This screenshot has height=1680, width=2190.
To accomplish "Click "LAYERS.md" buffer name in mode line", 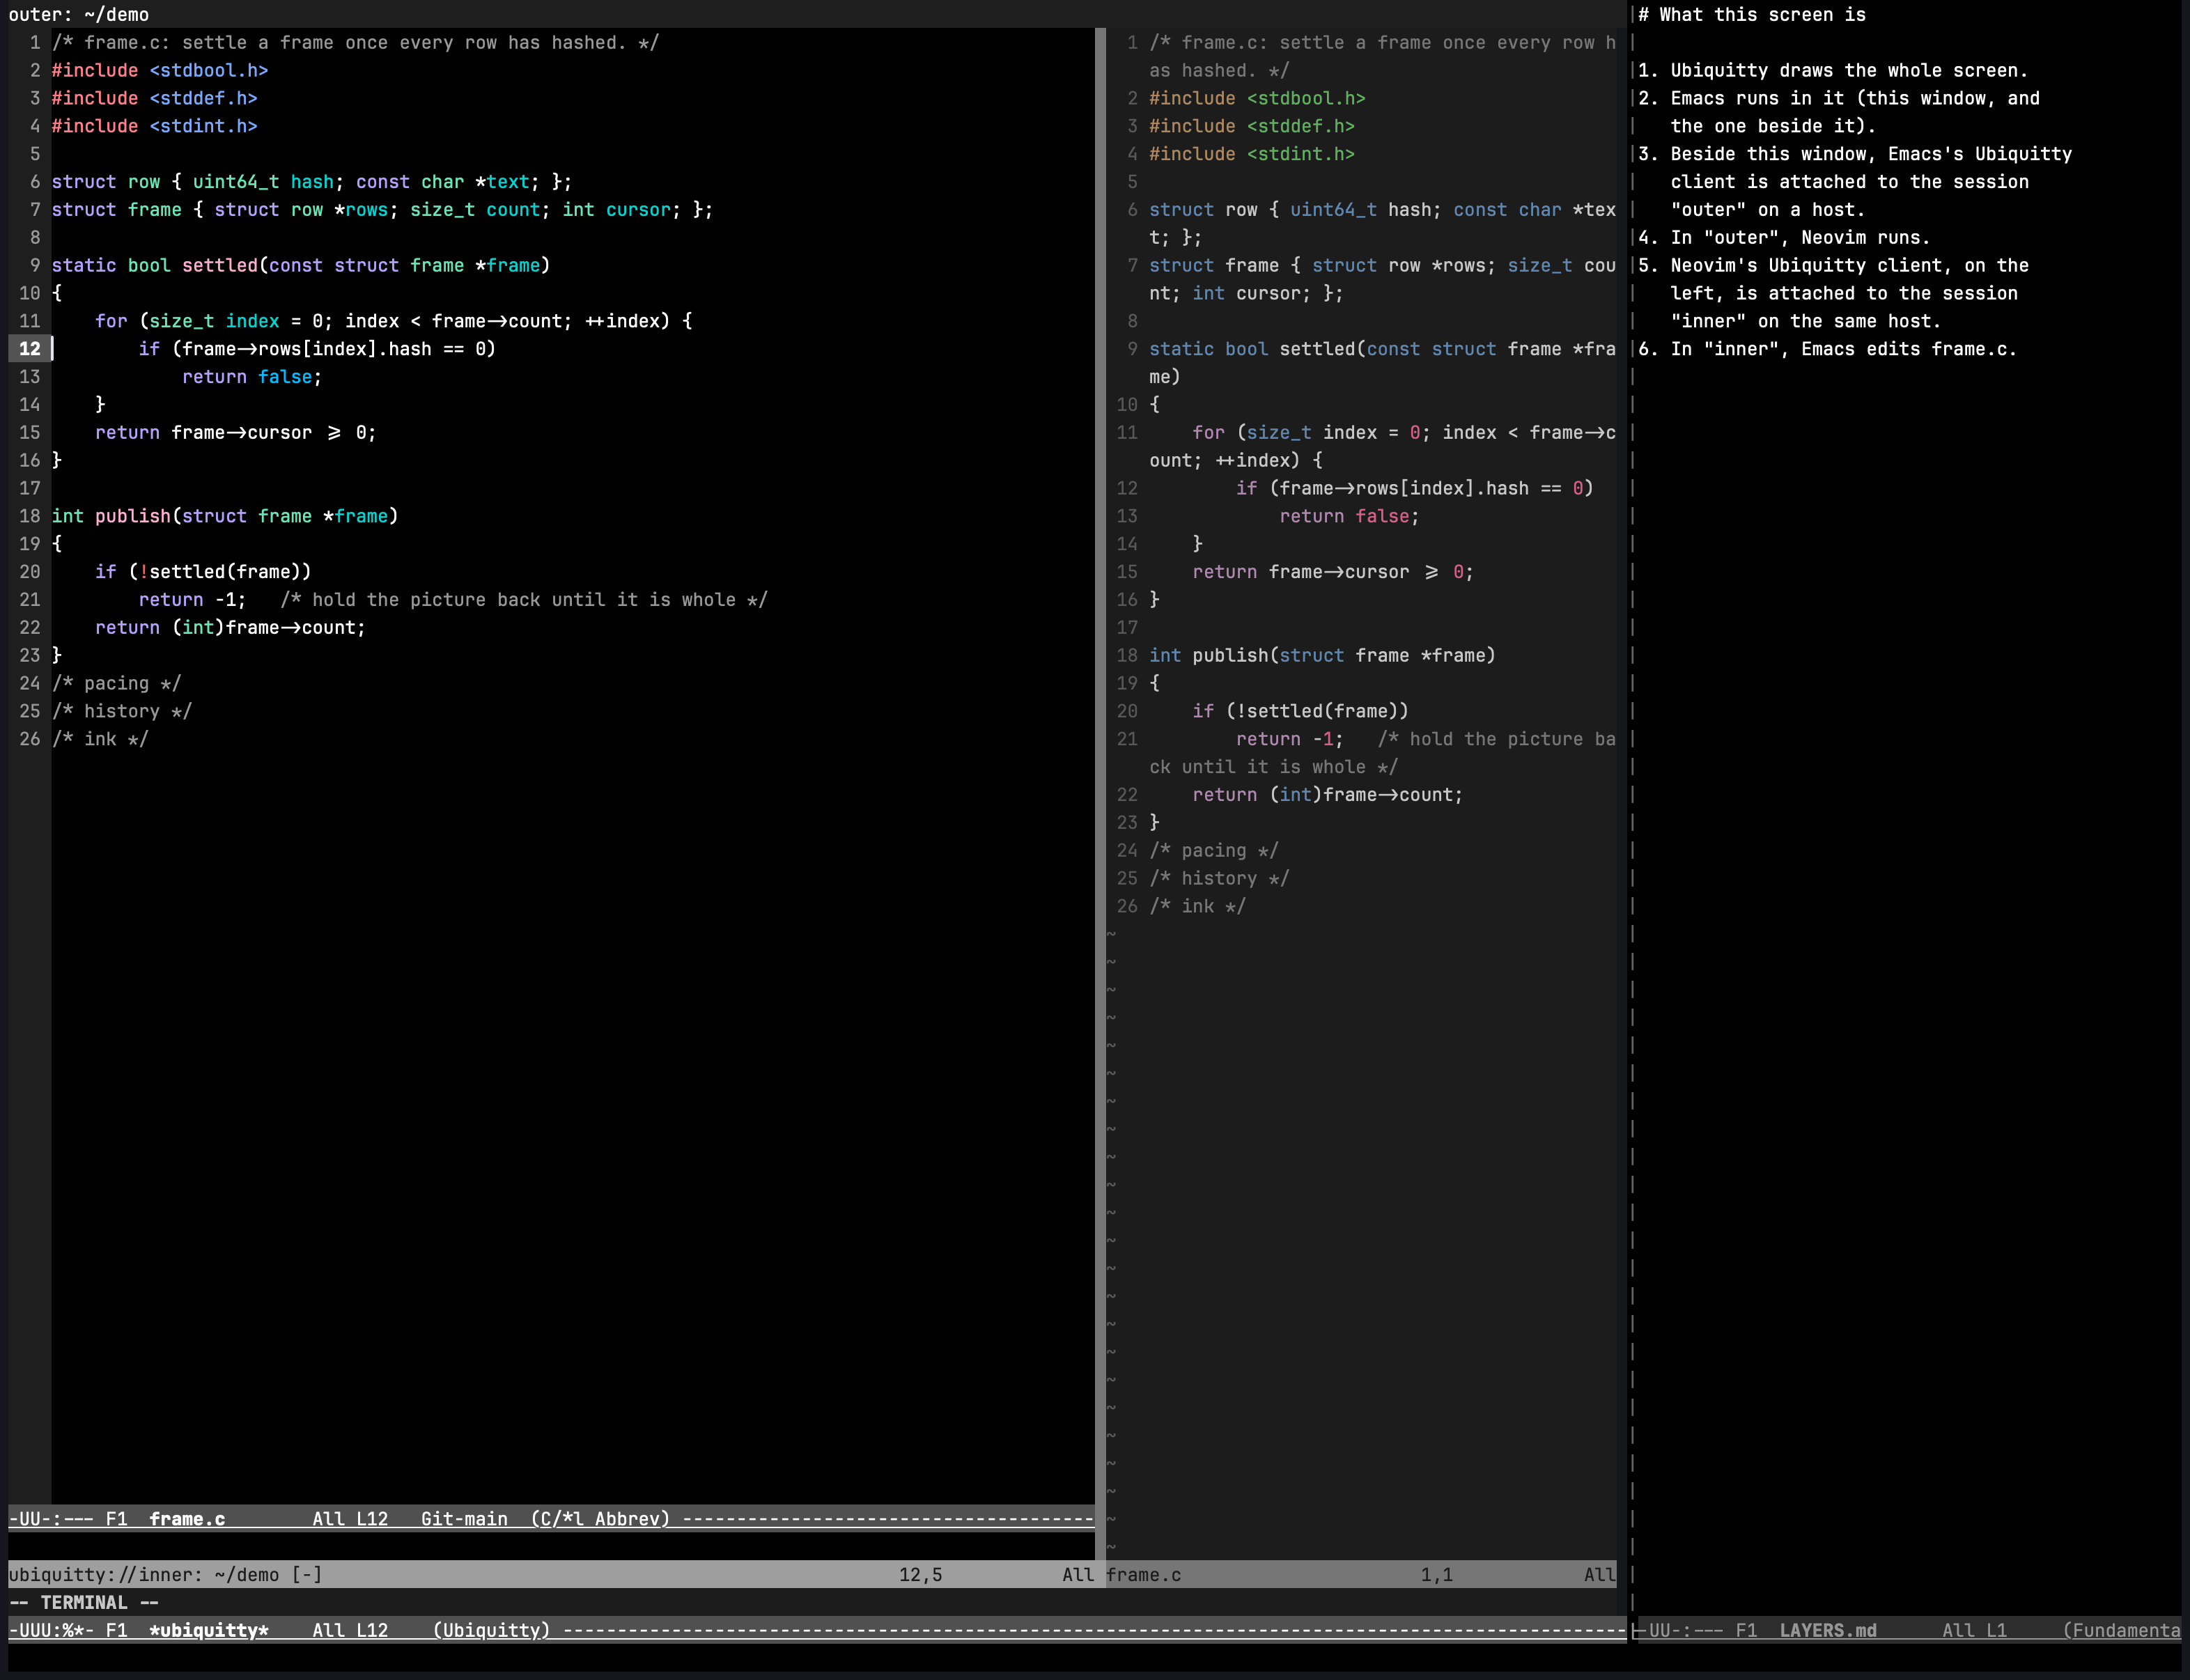I will click(1828, 1630).
